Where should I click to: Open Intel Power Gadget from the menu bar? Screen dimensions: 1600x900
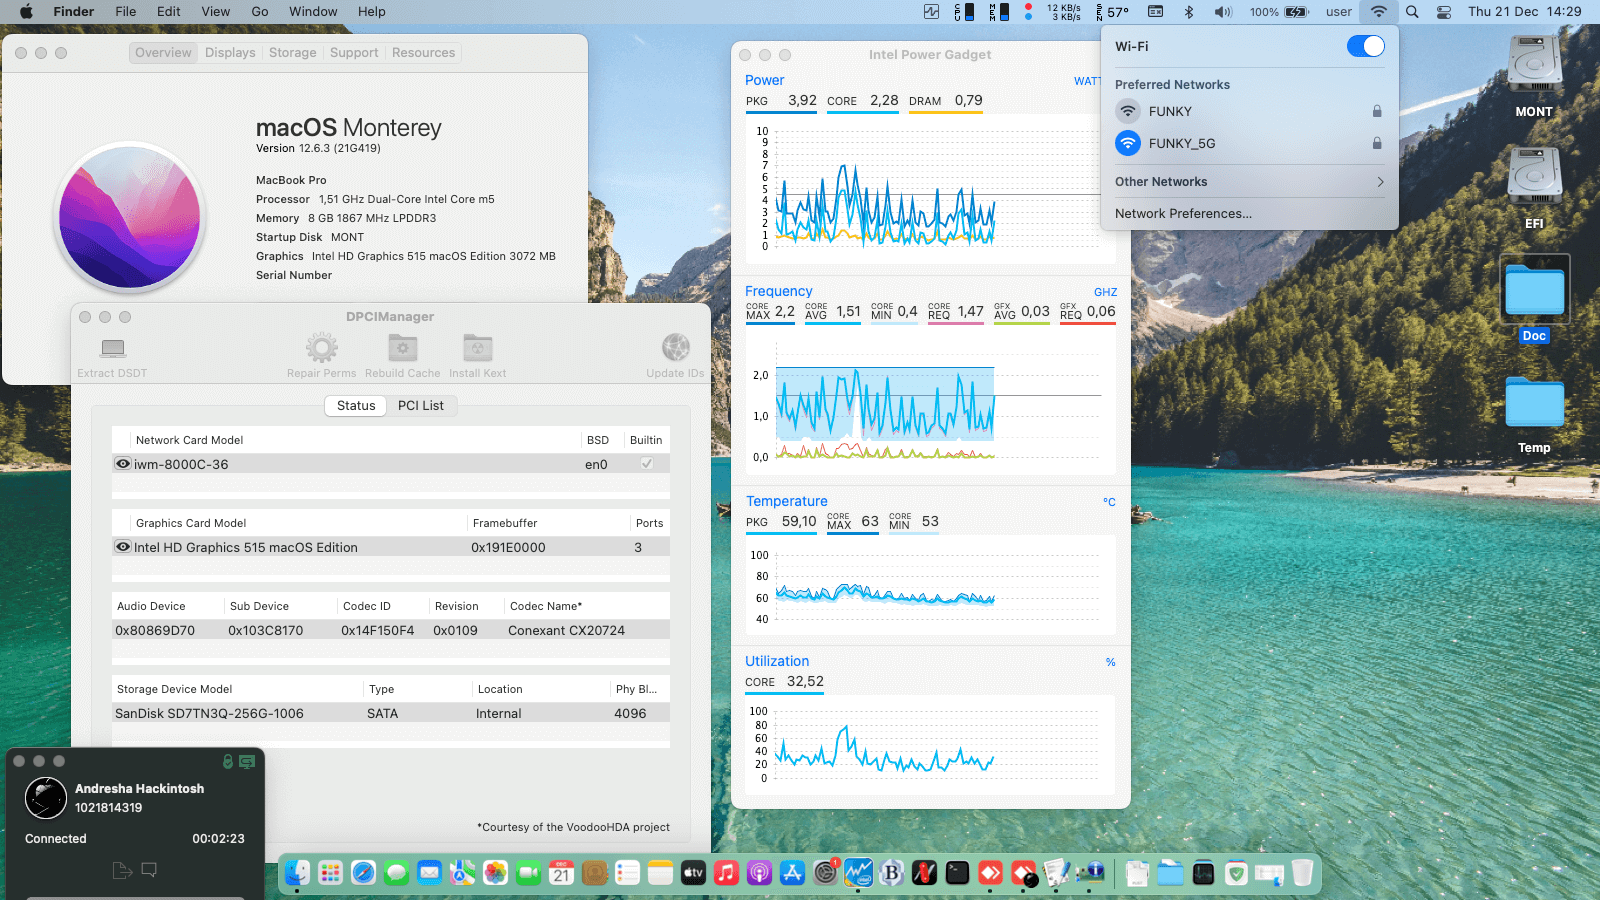click(x=929, y=12)
